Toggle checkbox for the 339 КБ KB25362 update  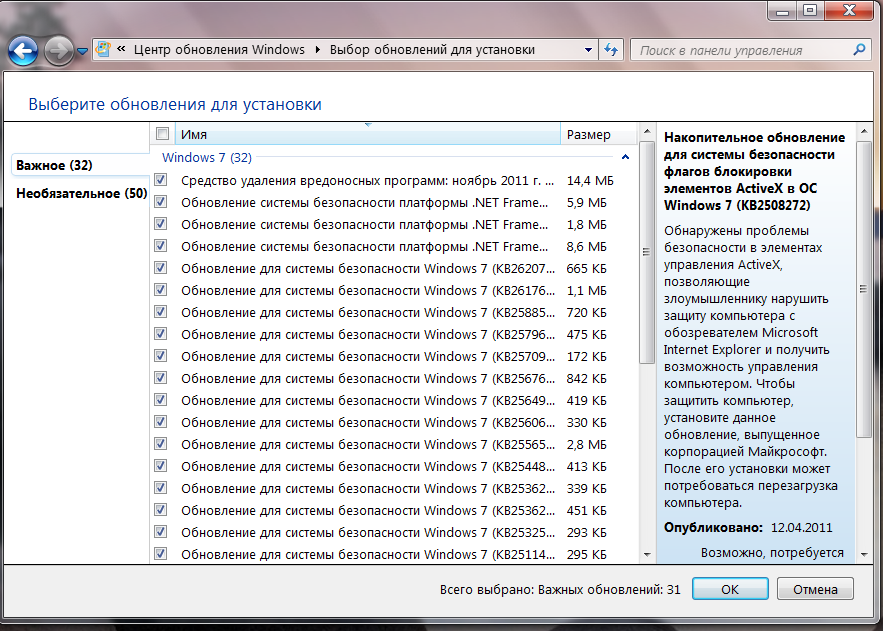(x=161, y=487)
